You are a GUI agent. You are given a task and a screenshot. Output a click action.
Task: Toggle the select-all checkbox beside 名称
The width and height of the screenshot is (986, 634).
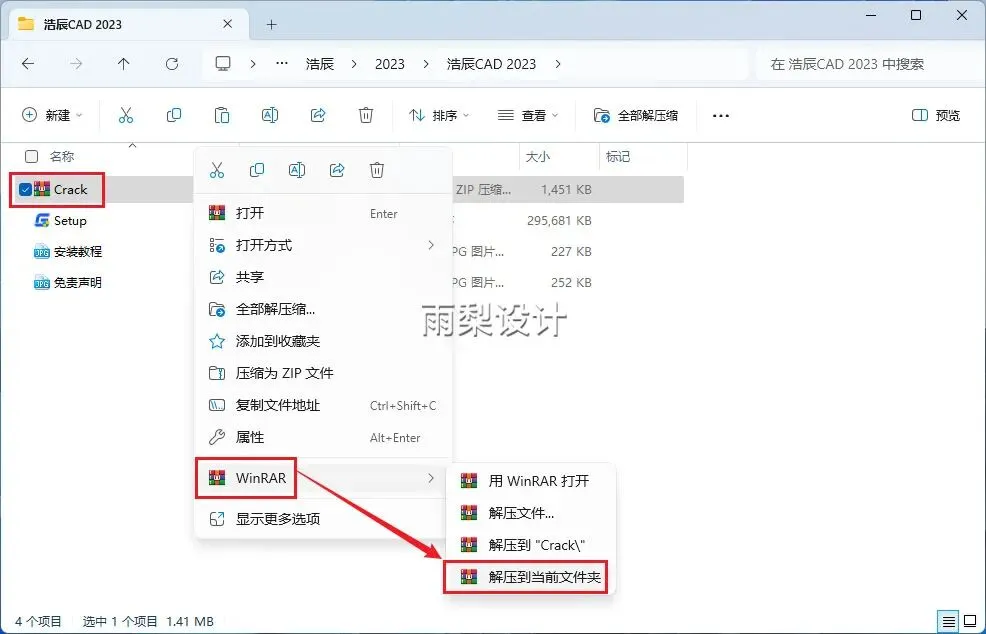31,156
